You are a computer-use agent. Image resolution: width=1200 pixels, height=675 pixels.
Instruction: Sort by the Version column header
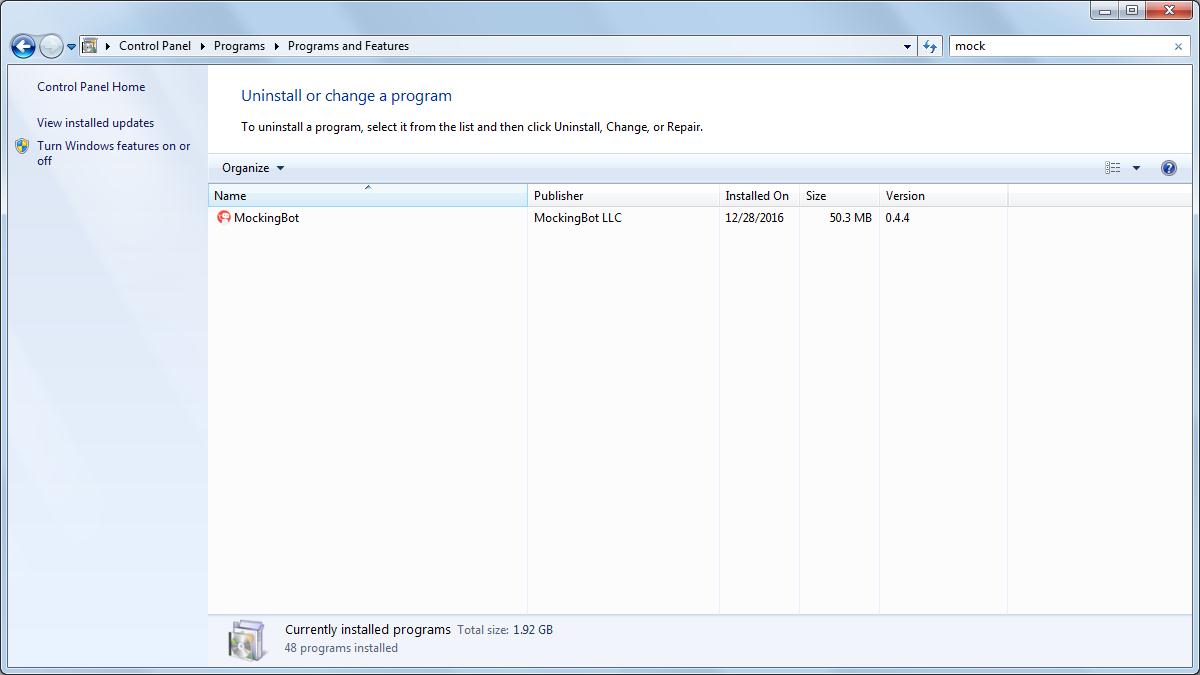943,195
